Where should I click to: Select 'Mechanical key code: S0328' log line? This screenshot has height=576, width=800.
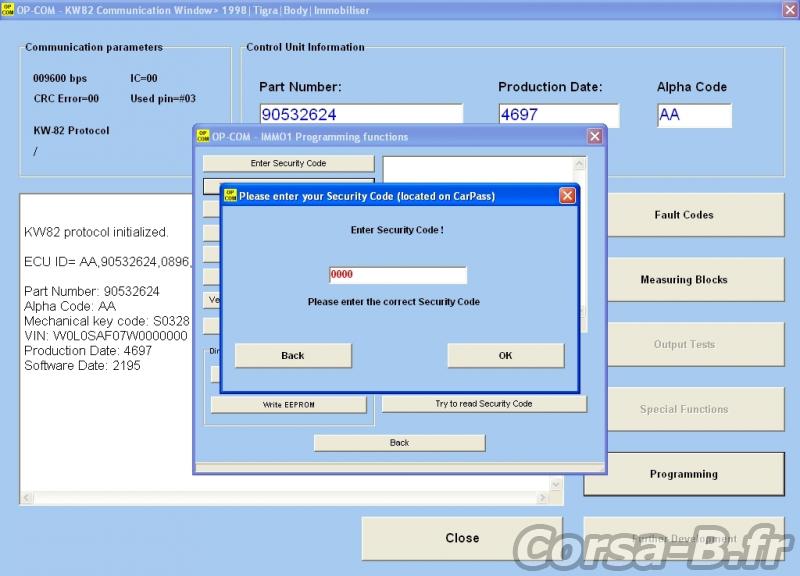coord(107,321)
